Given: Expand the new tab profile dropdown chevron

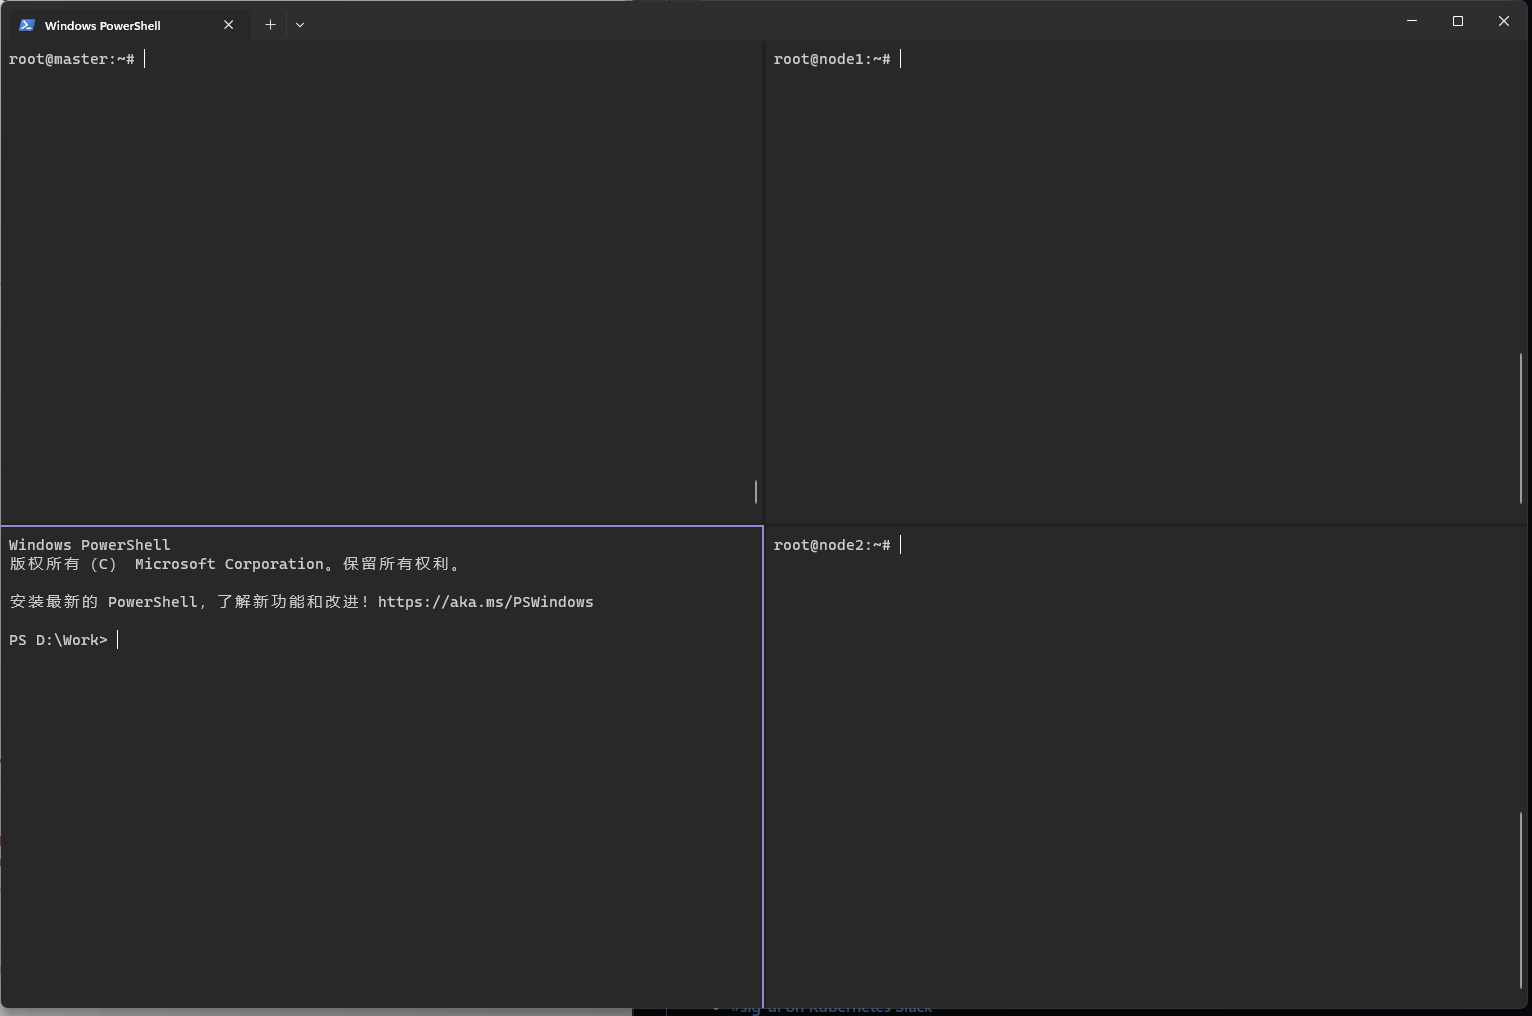Looking at the screenshot, I should [x=300, y=25].
